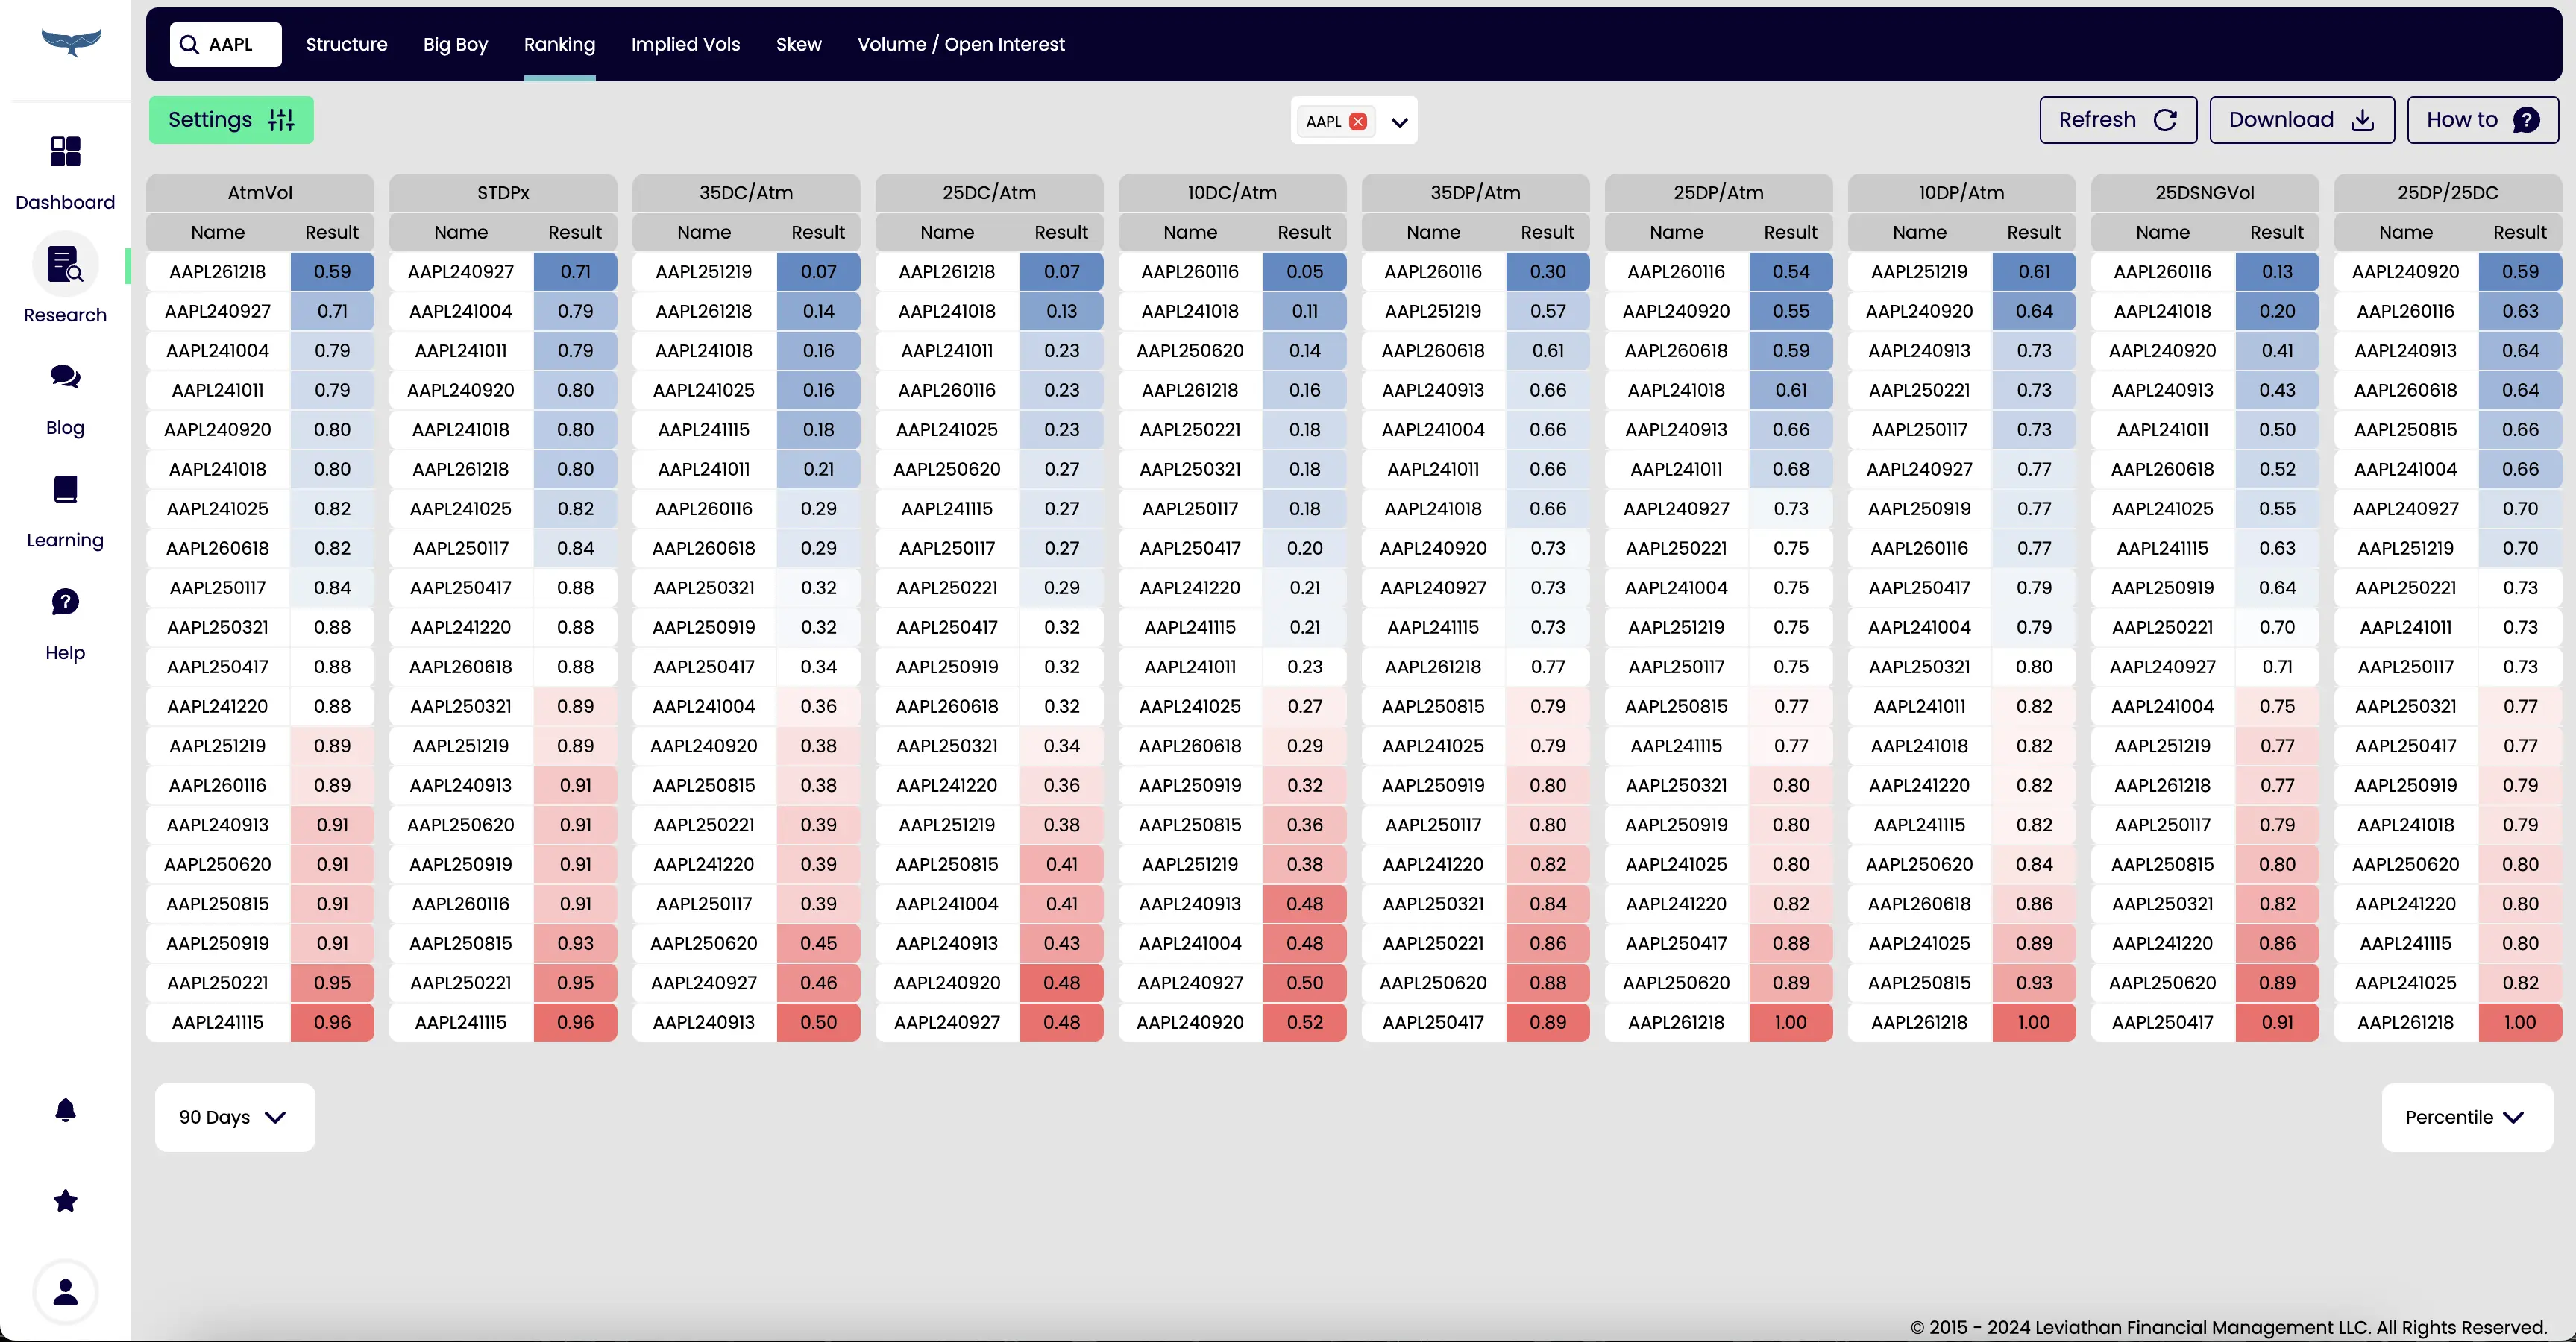Click the Leviathan whale tail logo
Image resolution: width=2576 pixels, height=1342 pixels.
tap(71, 42)
